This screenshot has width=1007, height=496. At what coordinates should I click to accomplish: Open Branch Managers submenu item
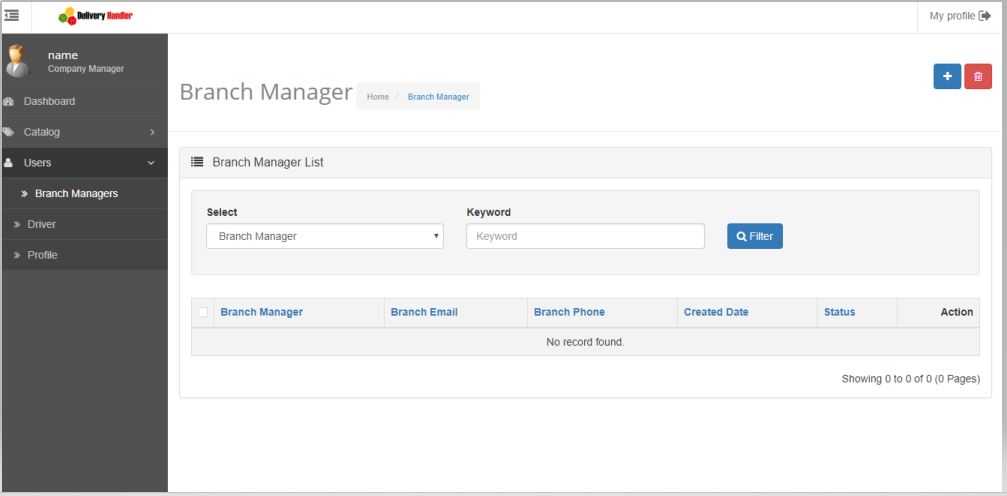coord(84,193)
